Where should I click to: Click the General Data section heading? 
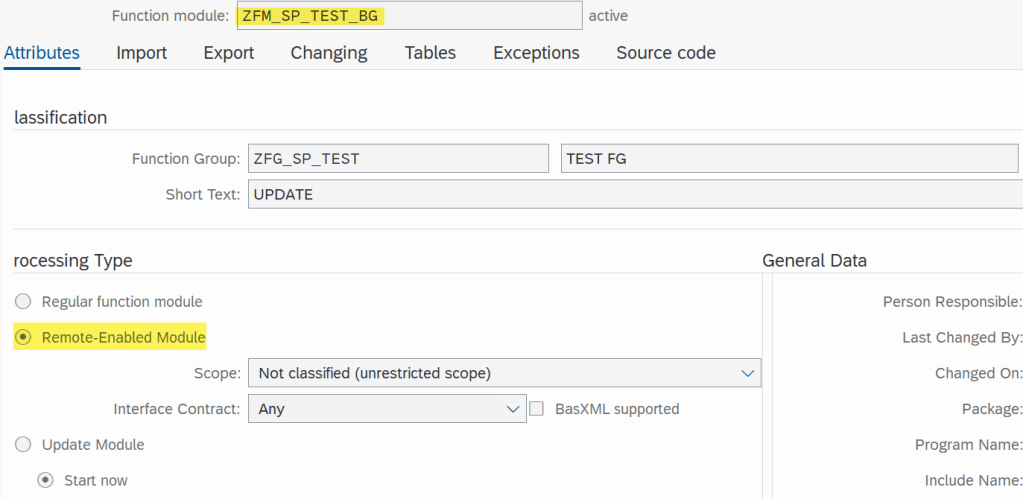[x=814, y=260]
